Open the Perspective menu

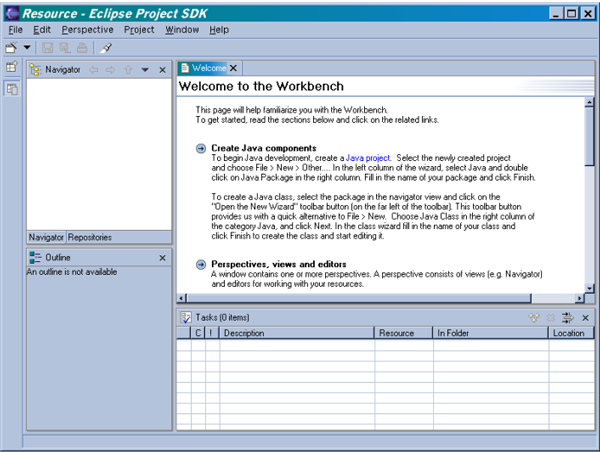(87, 30)
